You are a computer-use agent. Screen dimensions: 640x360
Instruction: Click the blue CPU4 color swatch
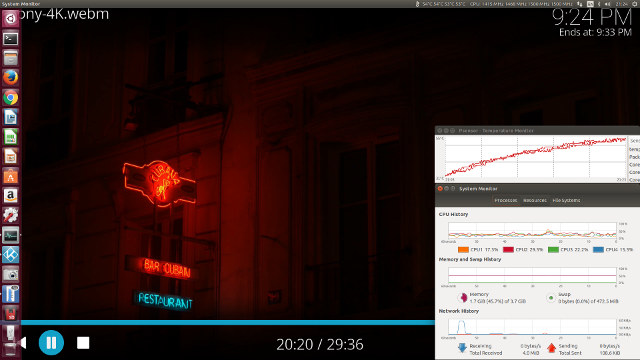598,249
